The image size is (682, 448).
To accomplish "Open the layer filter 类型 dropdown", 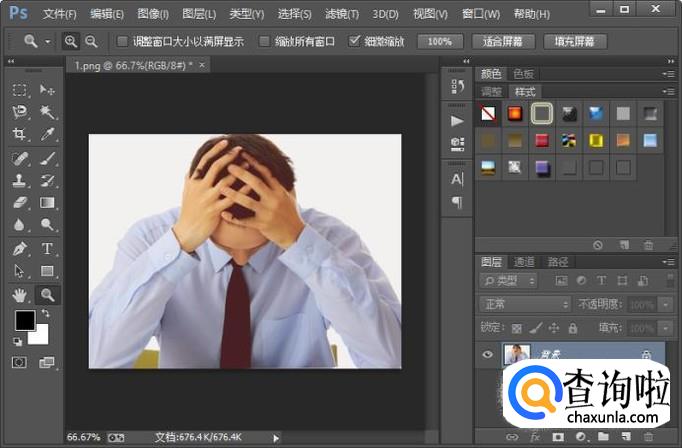I will pyautogui.click(x=508, y=281).
